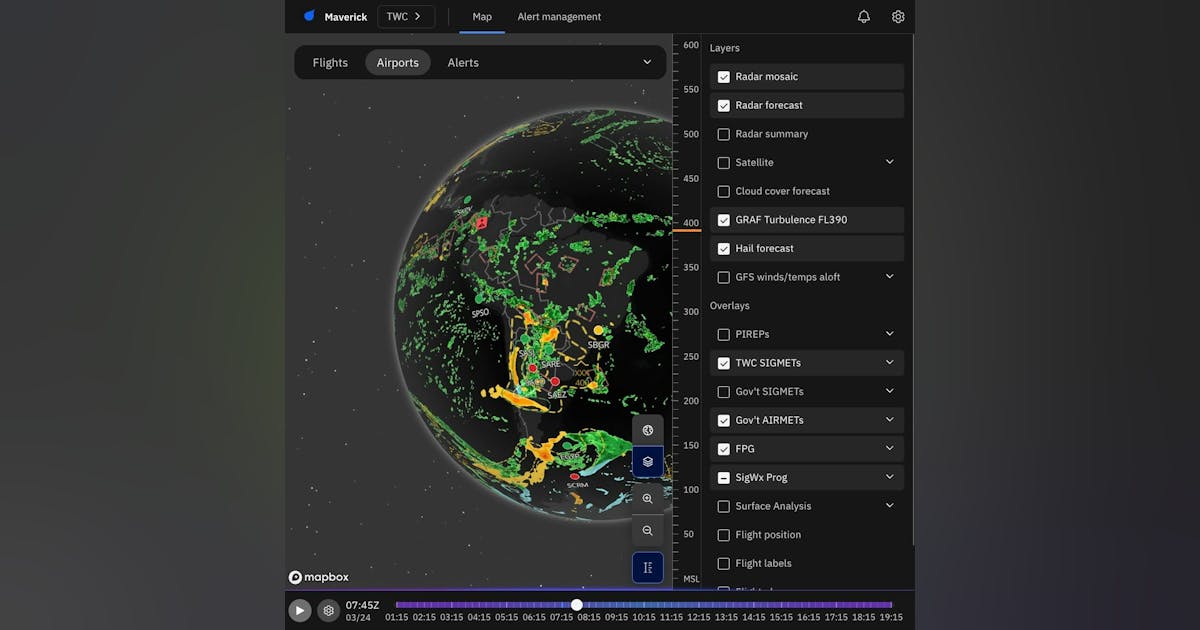Toggle the layers panel stack icon
The width and height of the screenshot is (1200, 630).
pos(647,461)
